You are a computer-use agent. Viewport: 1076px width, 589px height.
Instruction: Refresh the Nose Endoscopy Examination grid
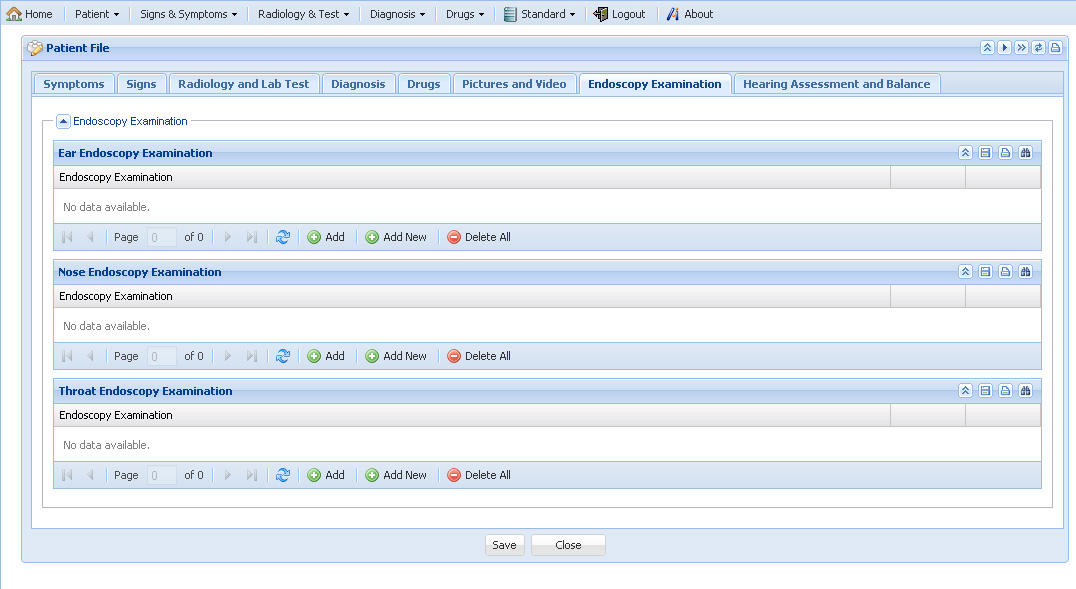click(283, 356)
